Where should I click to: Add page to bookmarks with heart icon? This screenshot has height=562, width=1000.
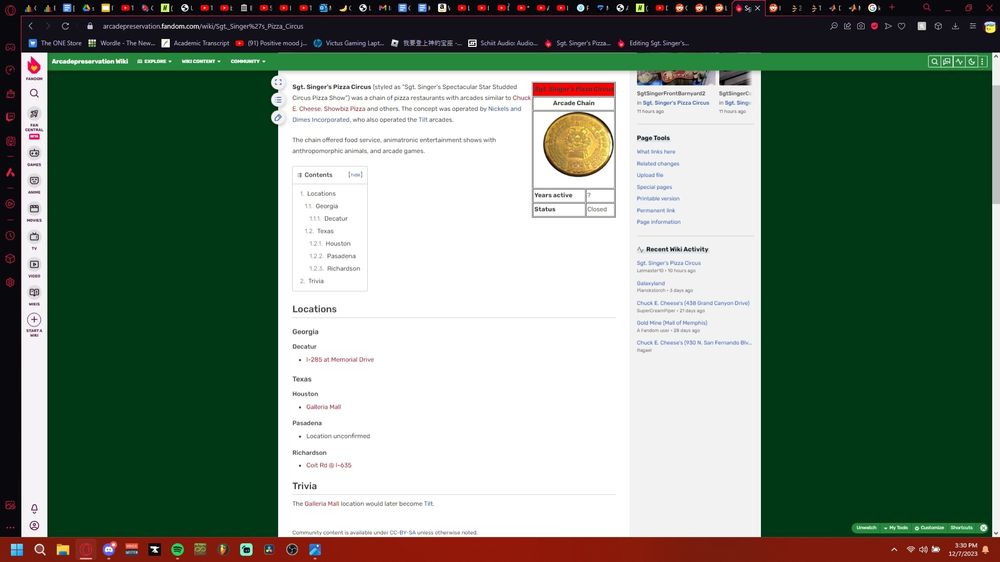pos(901,26)
